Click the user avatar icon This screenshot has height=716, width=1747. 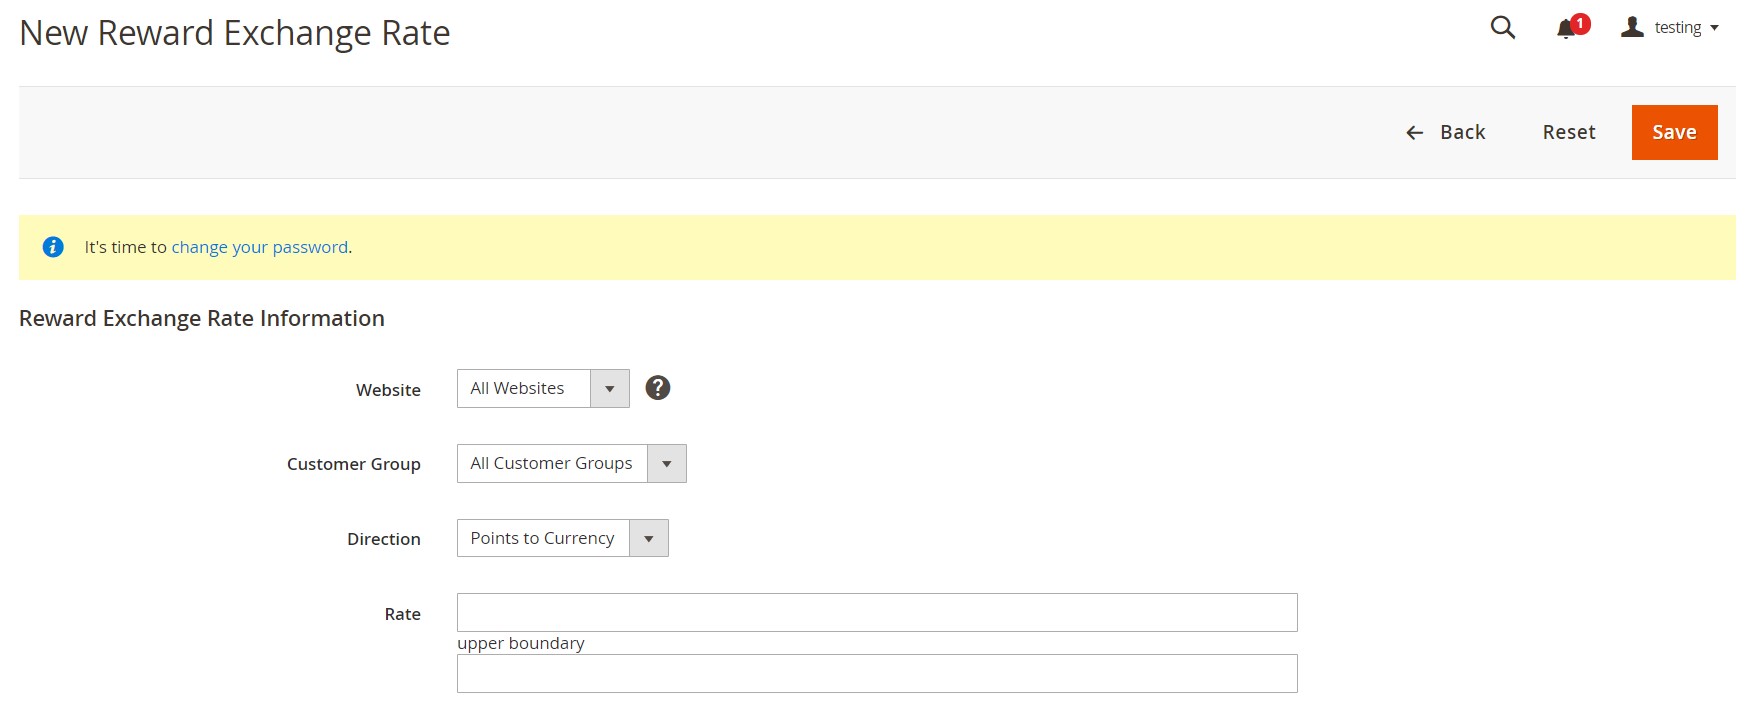coord(1632,28)
